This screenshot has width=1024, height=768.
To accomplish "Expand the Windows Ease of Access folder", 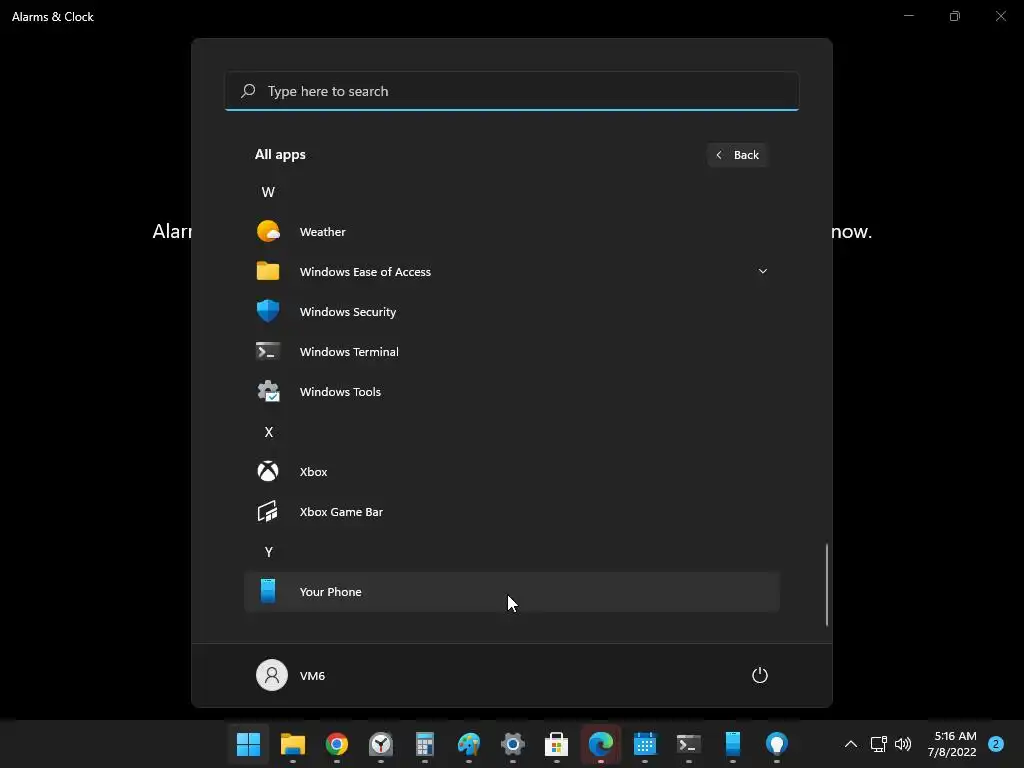I will 762,271.
